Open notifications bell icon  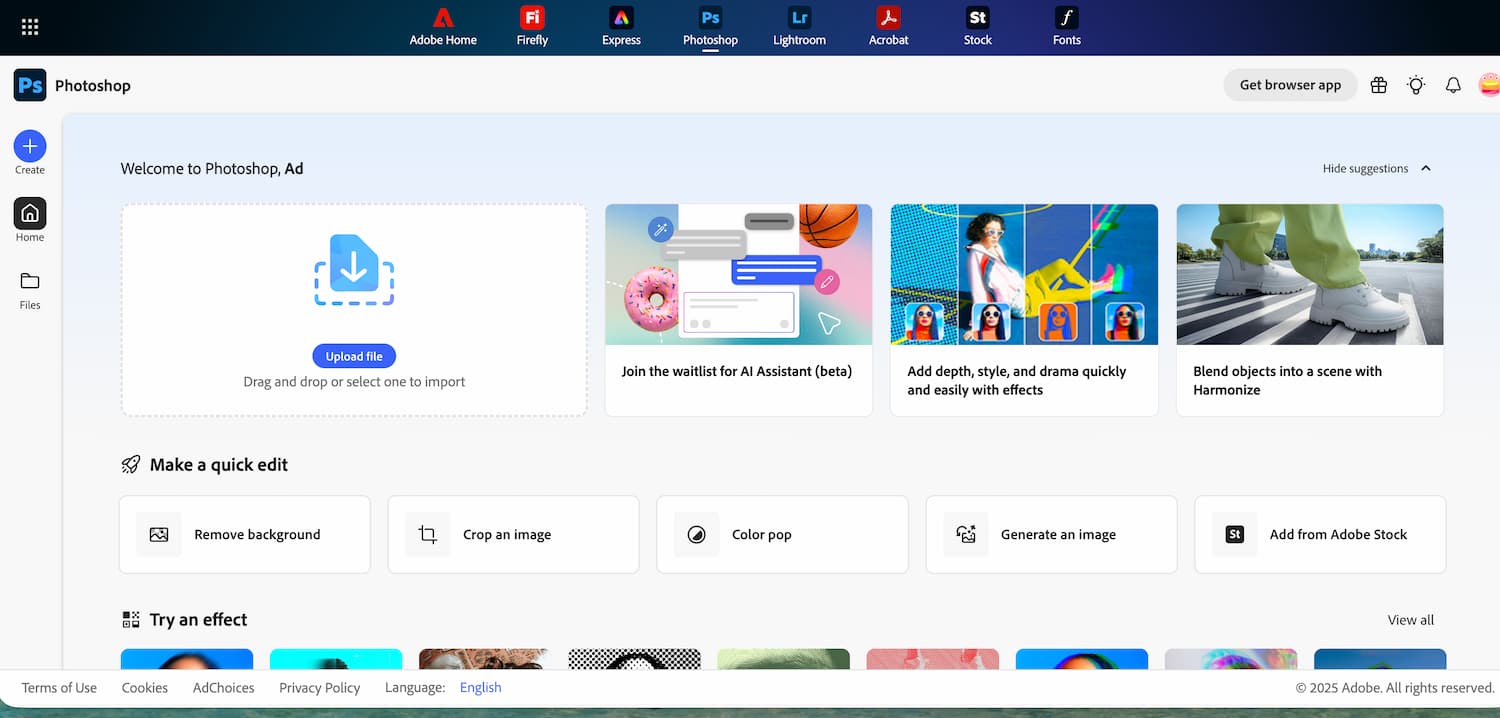1453,85
